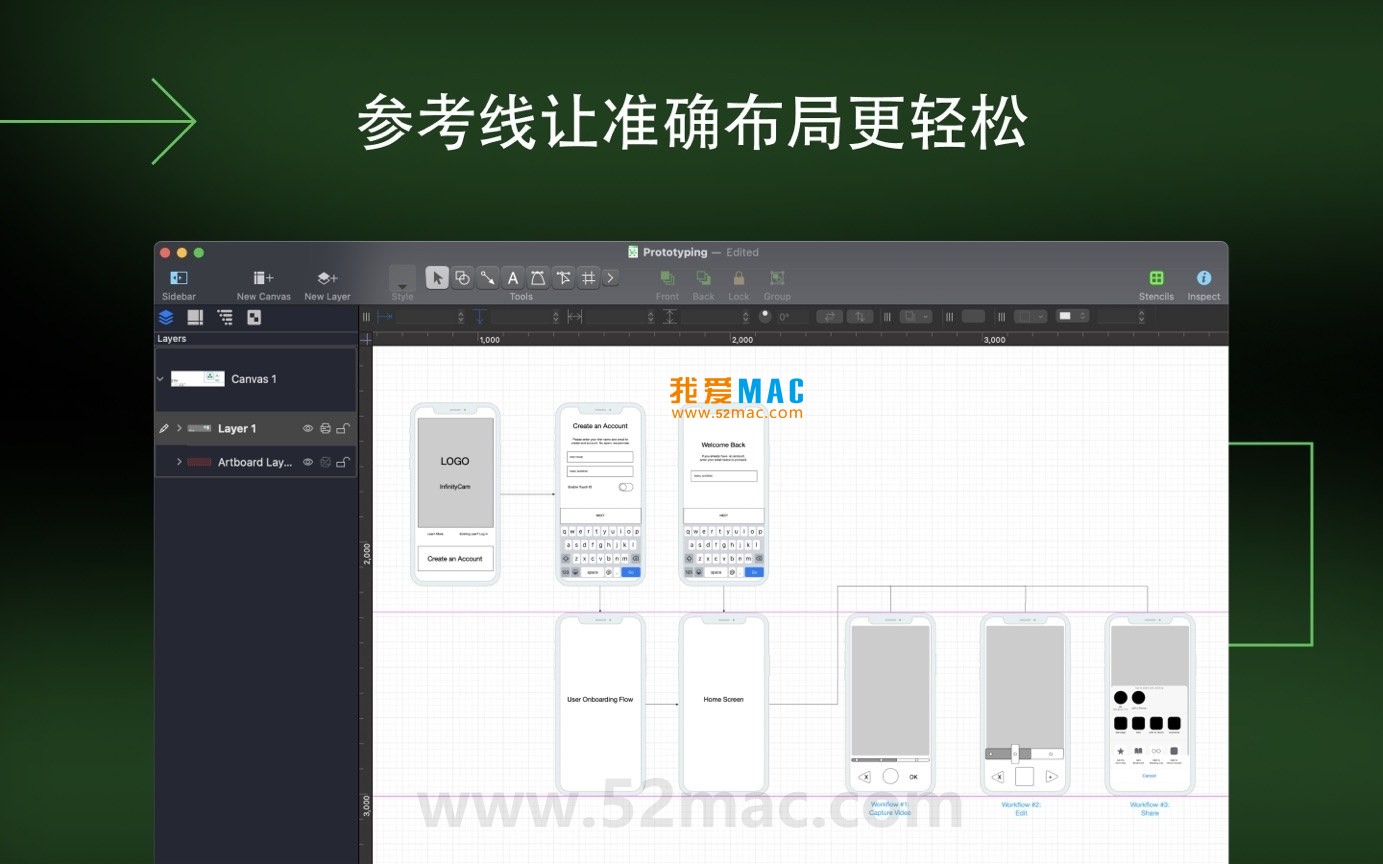
Task: Click the Front arrange button
Action: [667, 280]
